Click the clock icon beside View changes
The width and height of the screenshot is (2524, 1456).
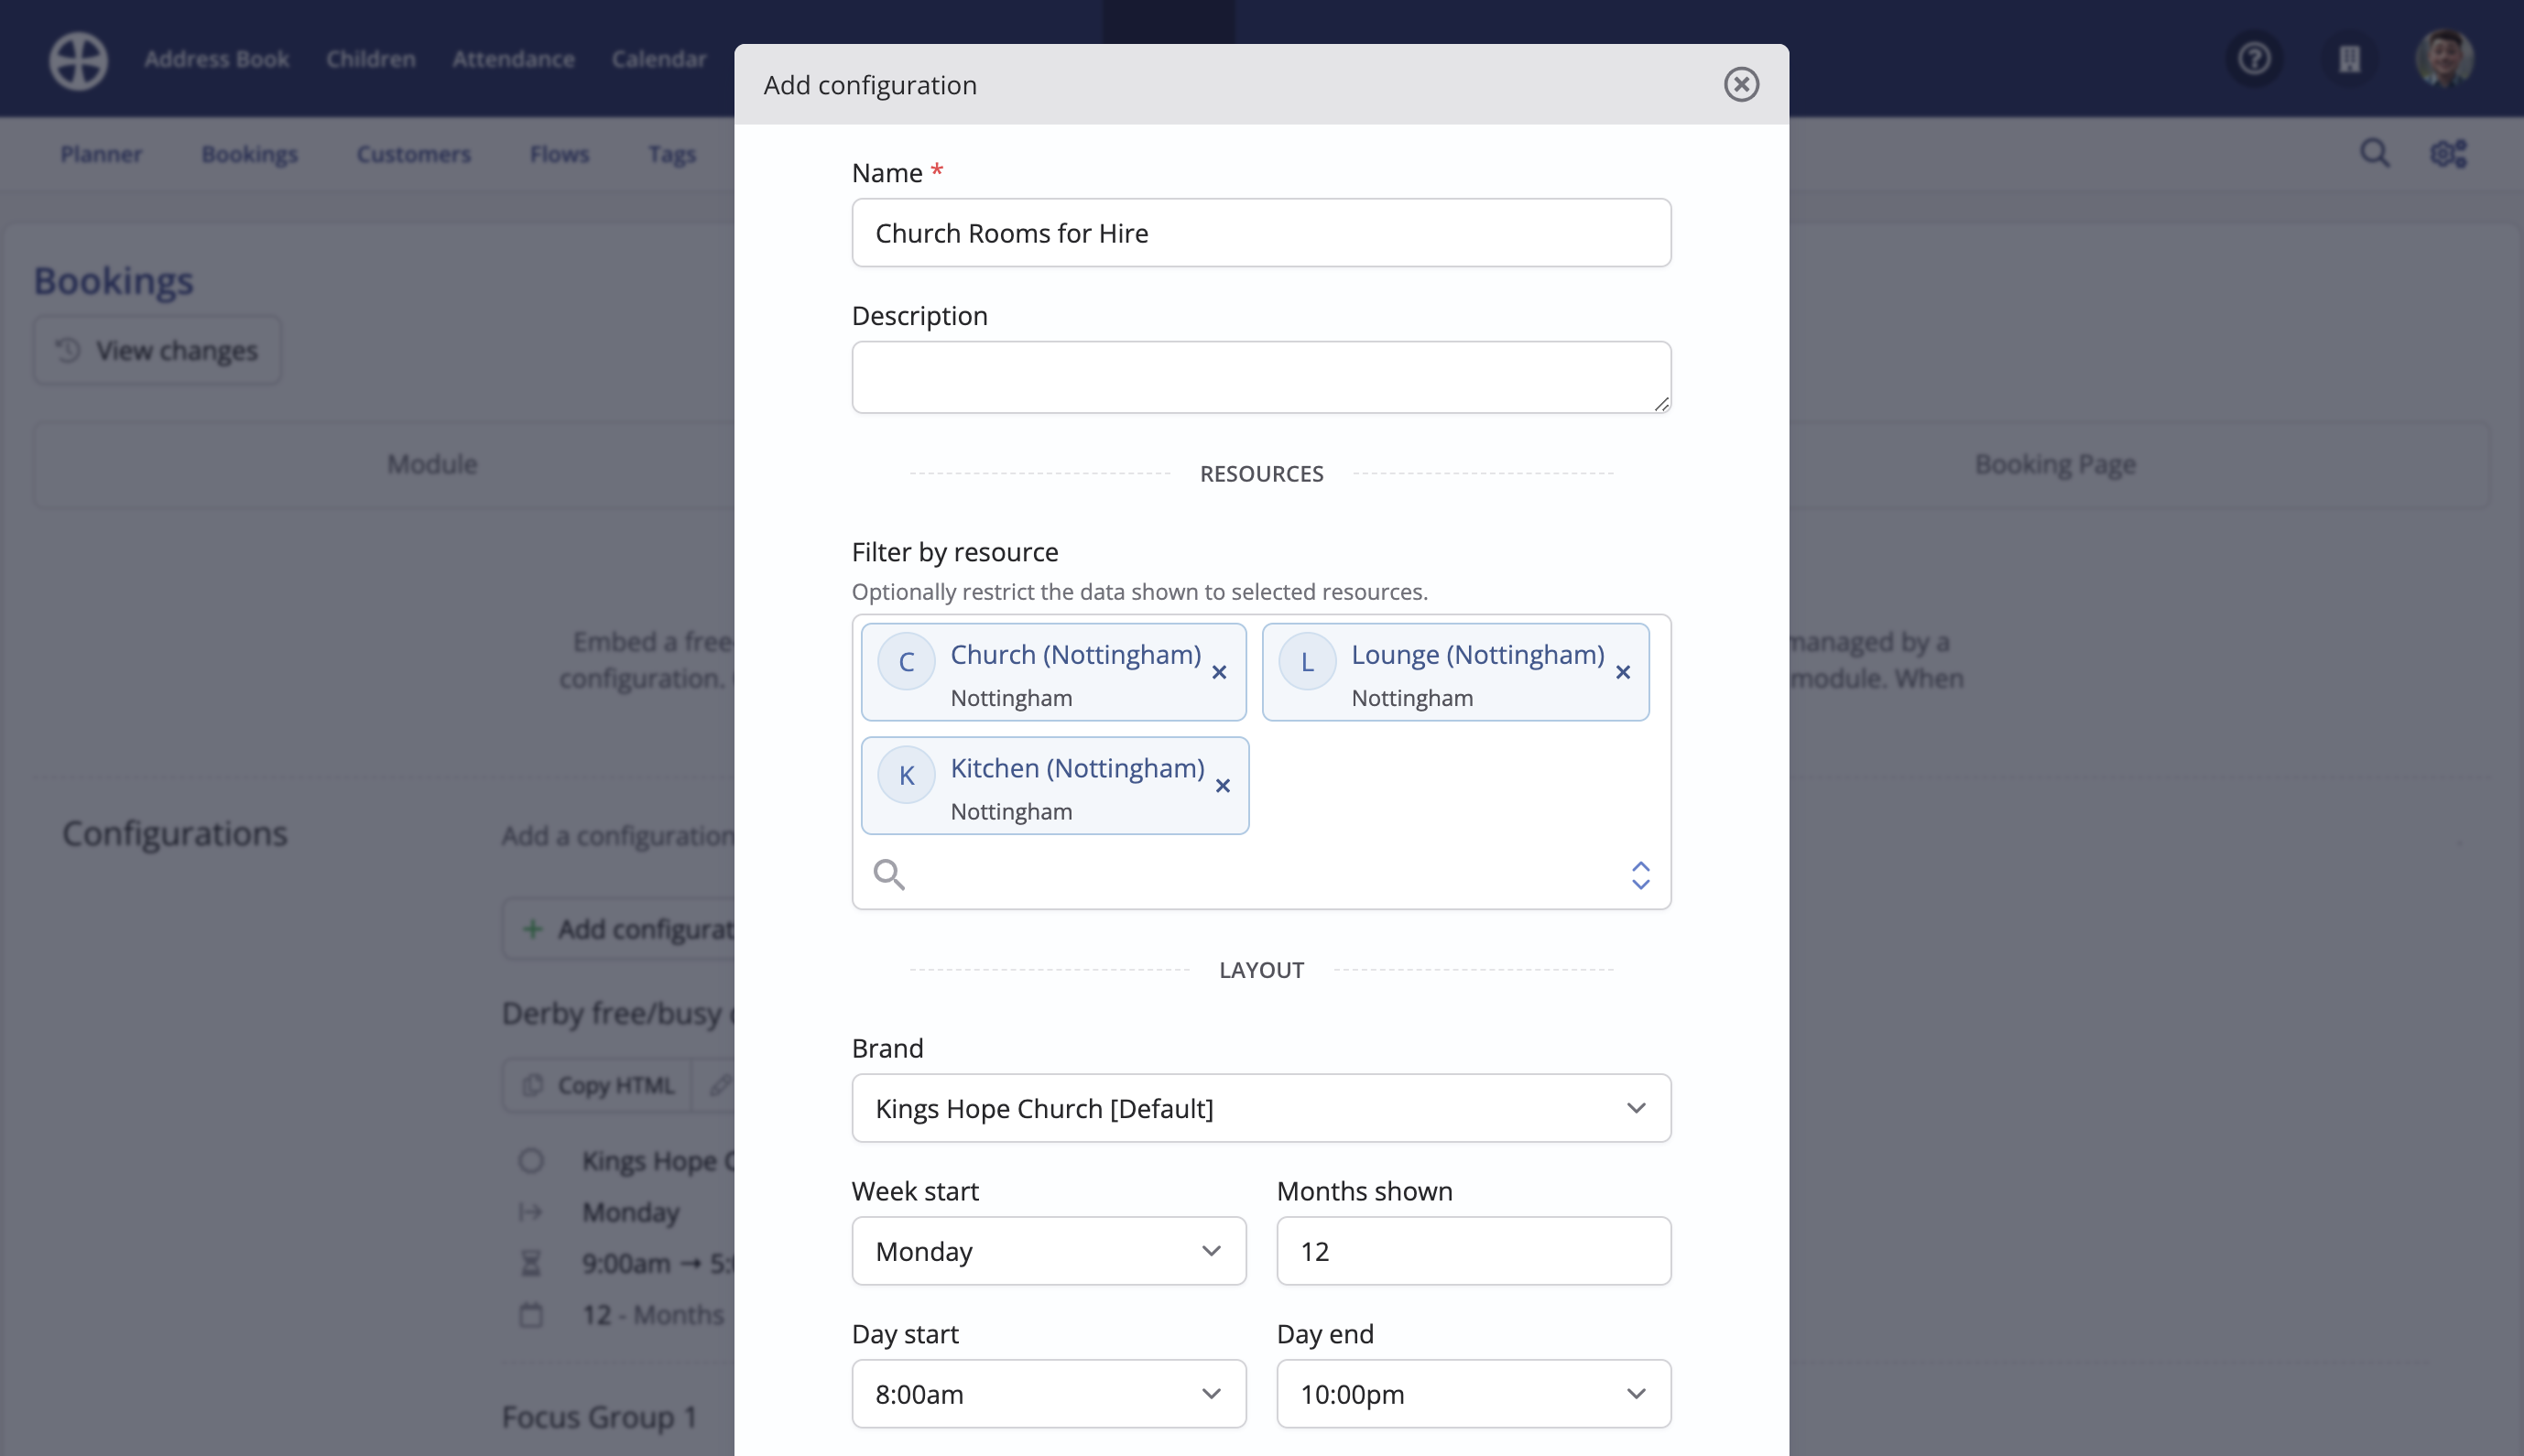68,350
